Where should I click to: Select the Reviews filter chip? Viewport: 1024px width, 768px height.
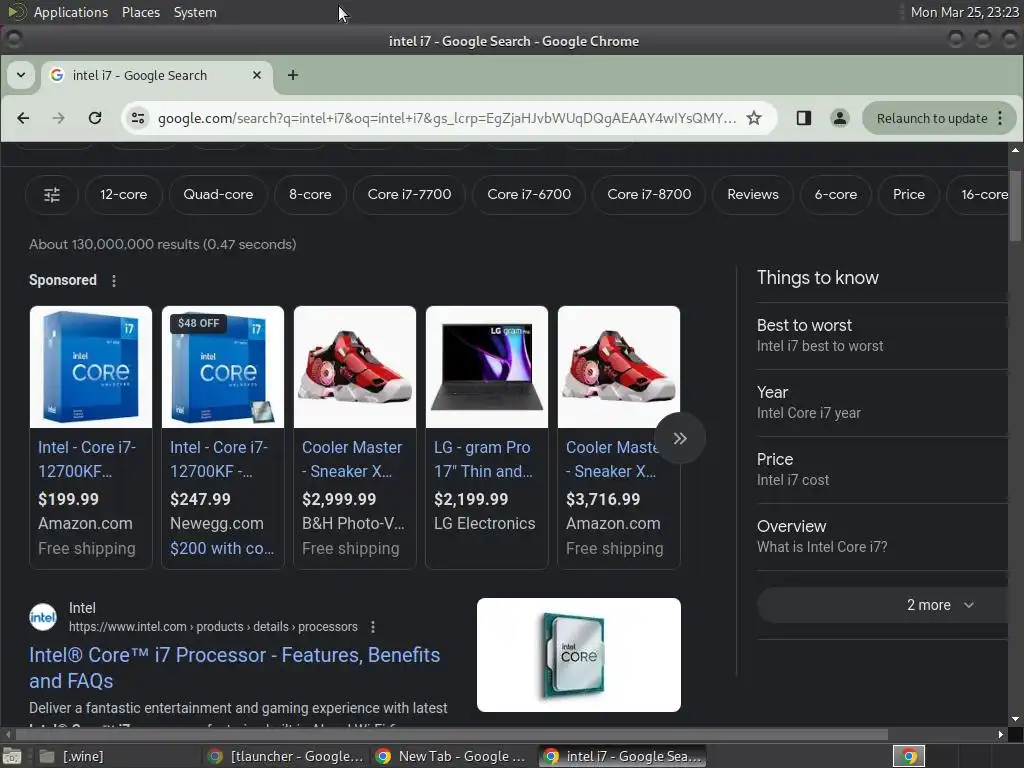coord(753,195)
